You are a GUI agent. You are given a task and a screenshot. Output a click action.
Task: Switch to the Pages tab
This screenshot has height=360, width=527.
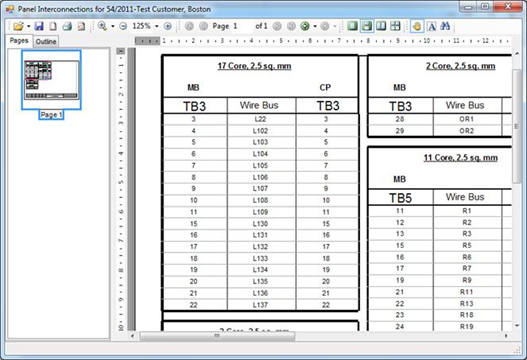click(19, 41)
